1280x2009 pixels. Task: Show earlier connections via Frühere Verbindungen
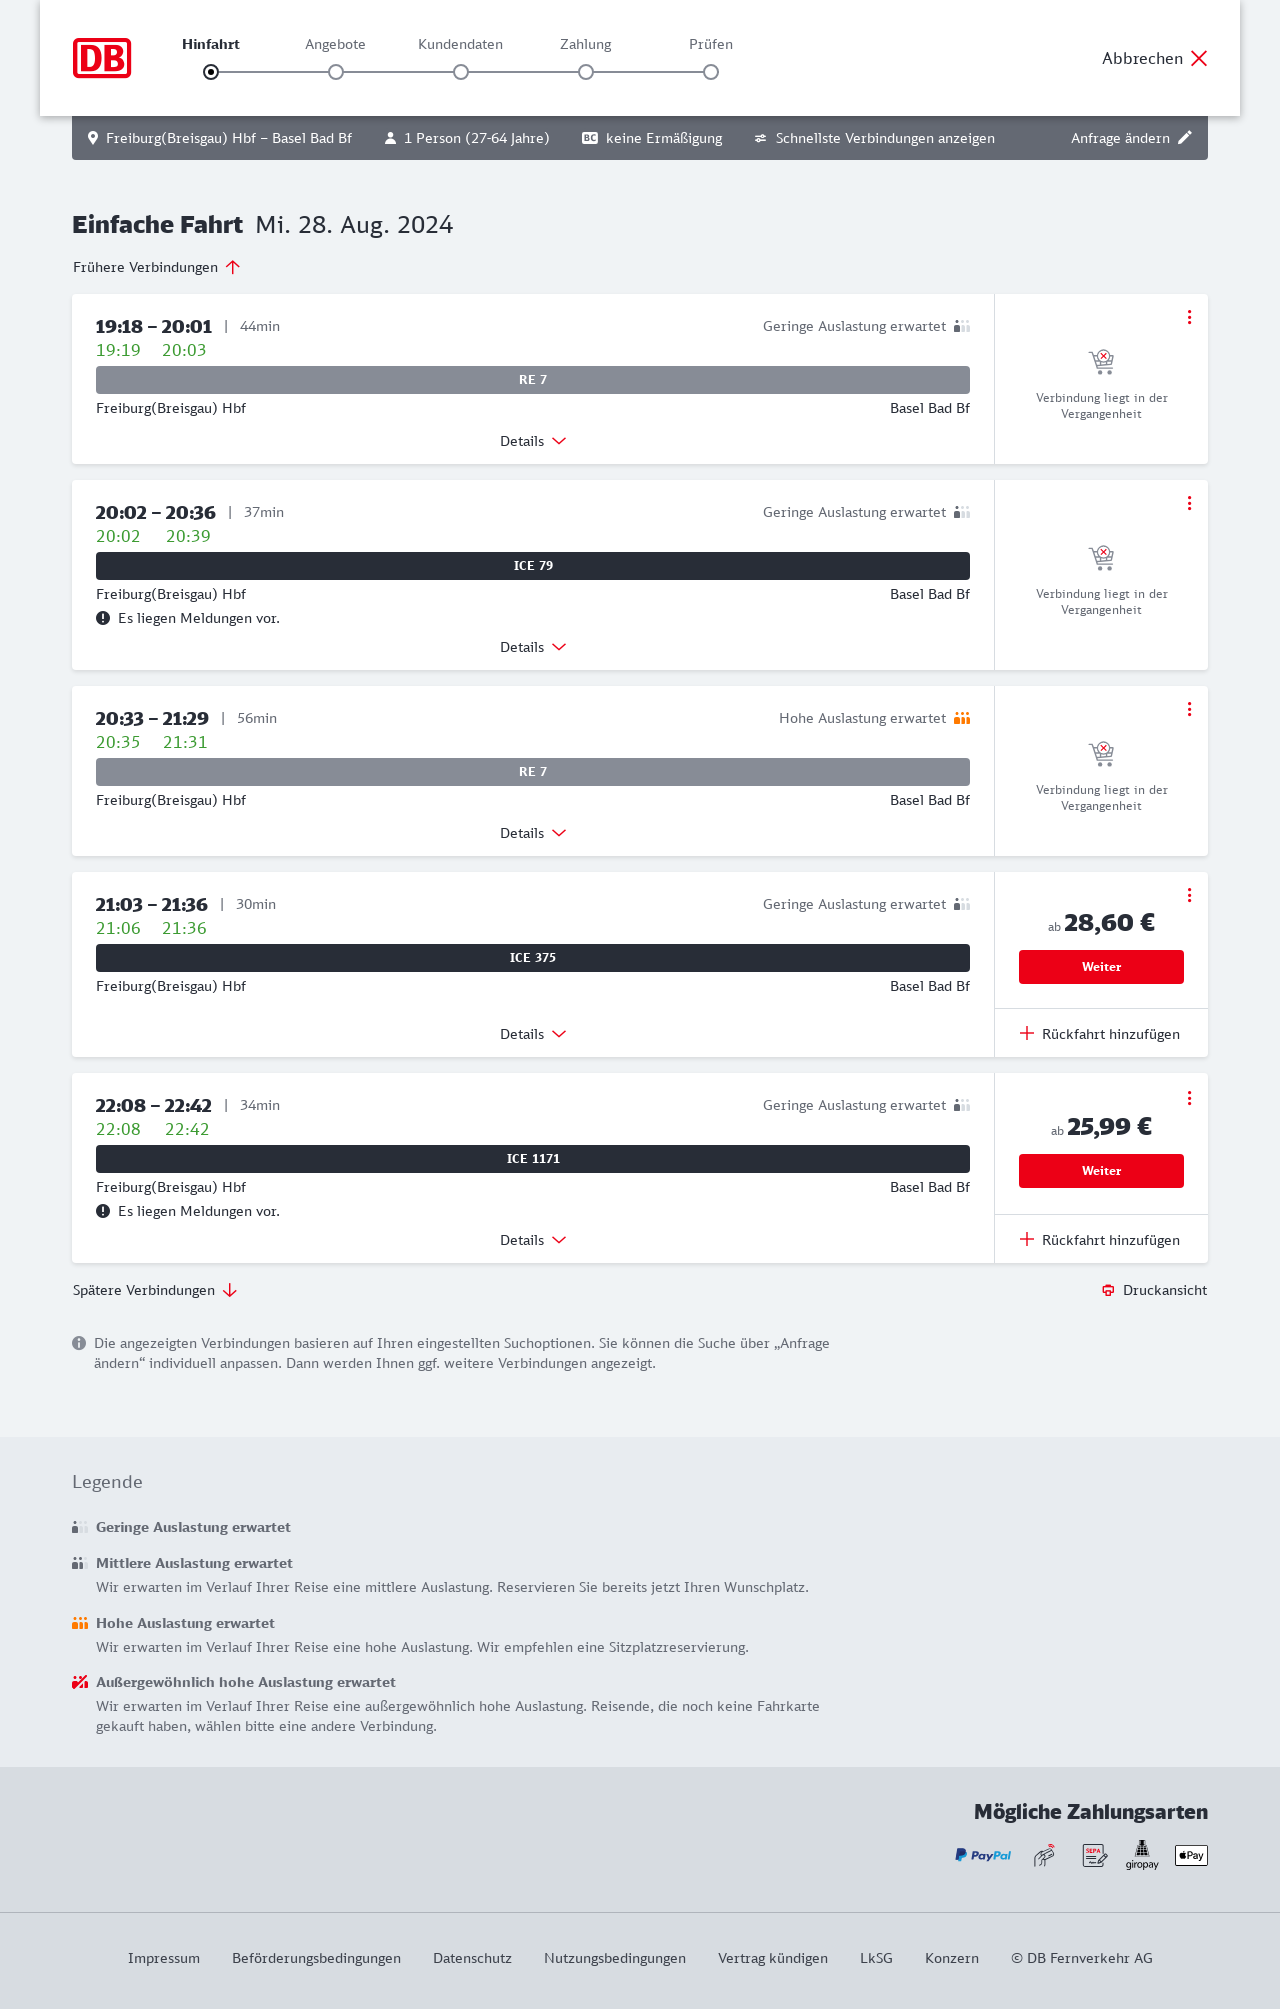157,267
